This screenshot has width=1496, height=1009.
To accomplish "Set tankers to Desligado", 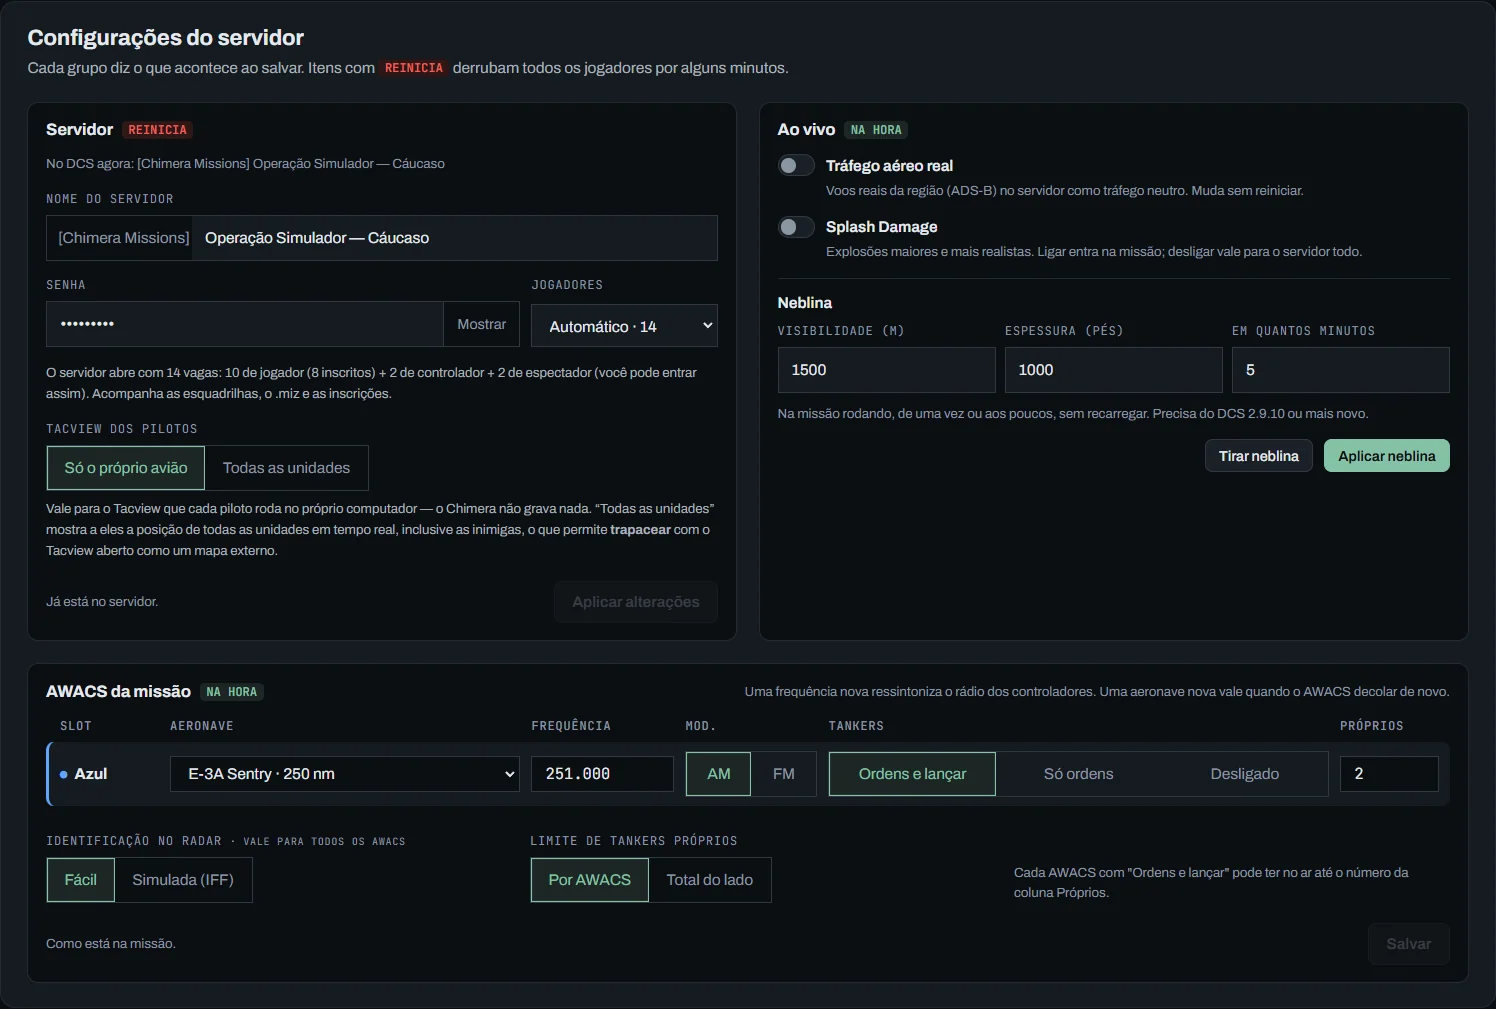I will [x=1245, y=774].
